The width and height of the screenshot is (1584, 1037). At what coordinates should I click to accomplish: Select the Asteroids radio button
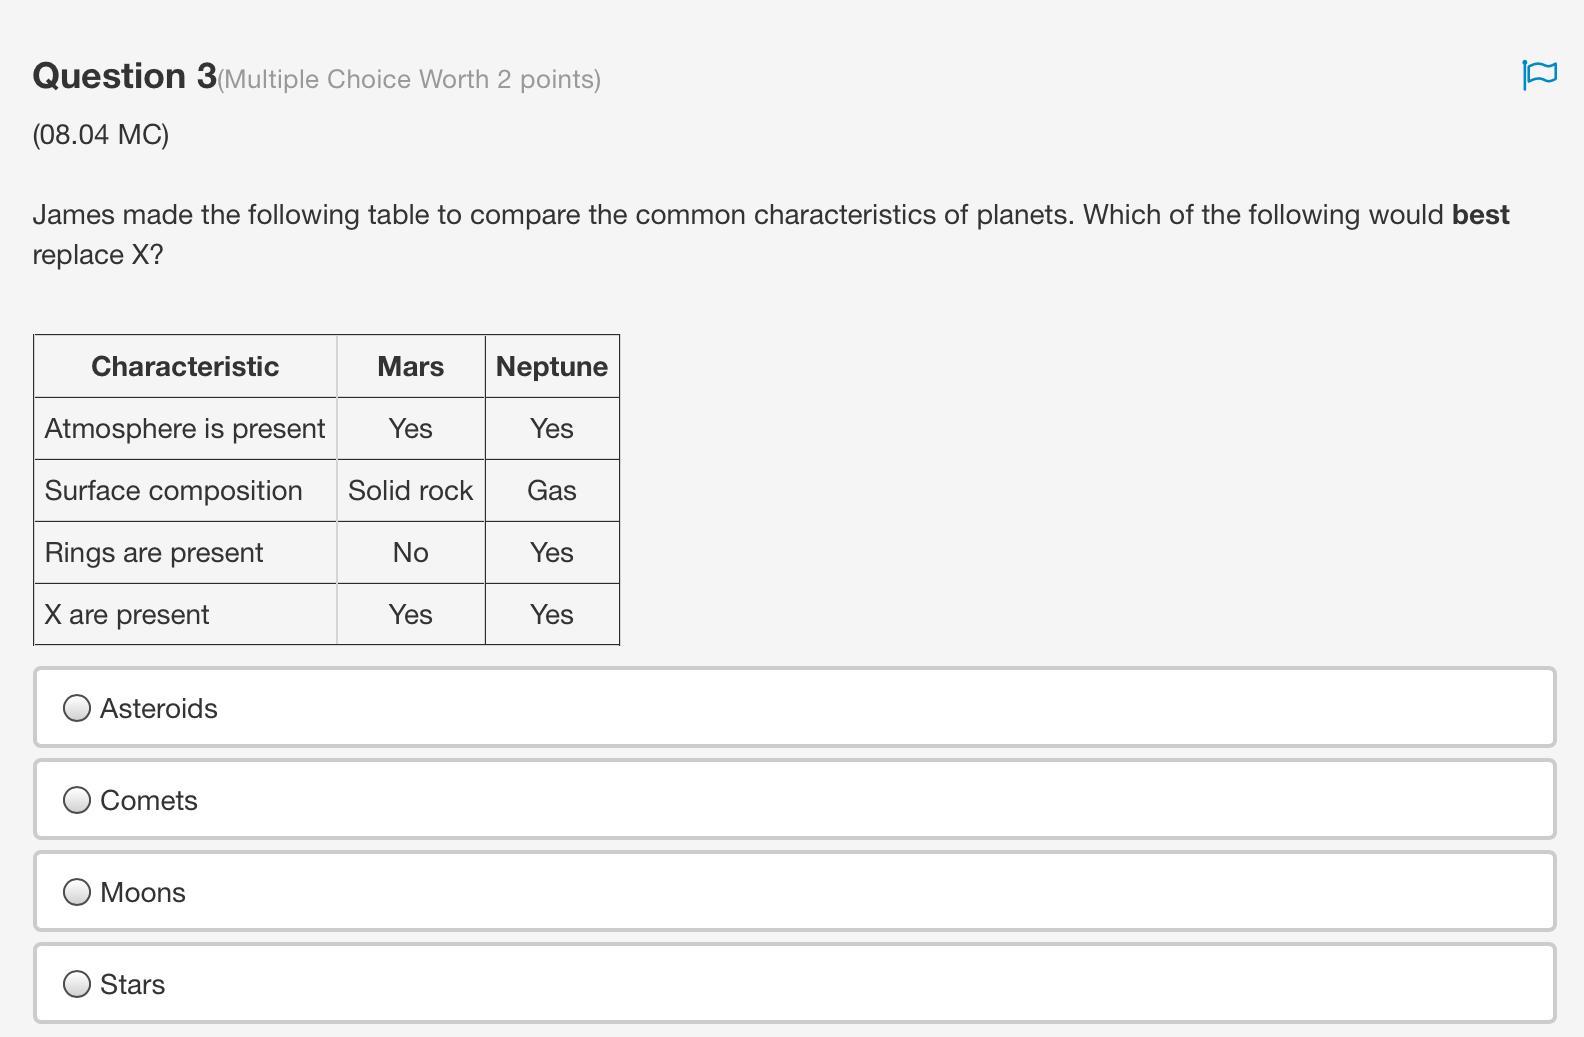click(x=77, y=708)
